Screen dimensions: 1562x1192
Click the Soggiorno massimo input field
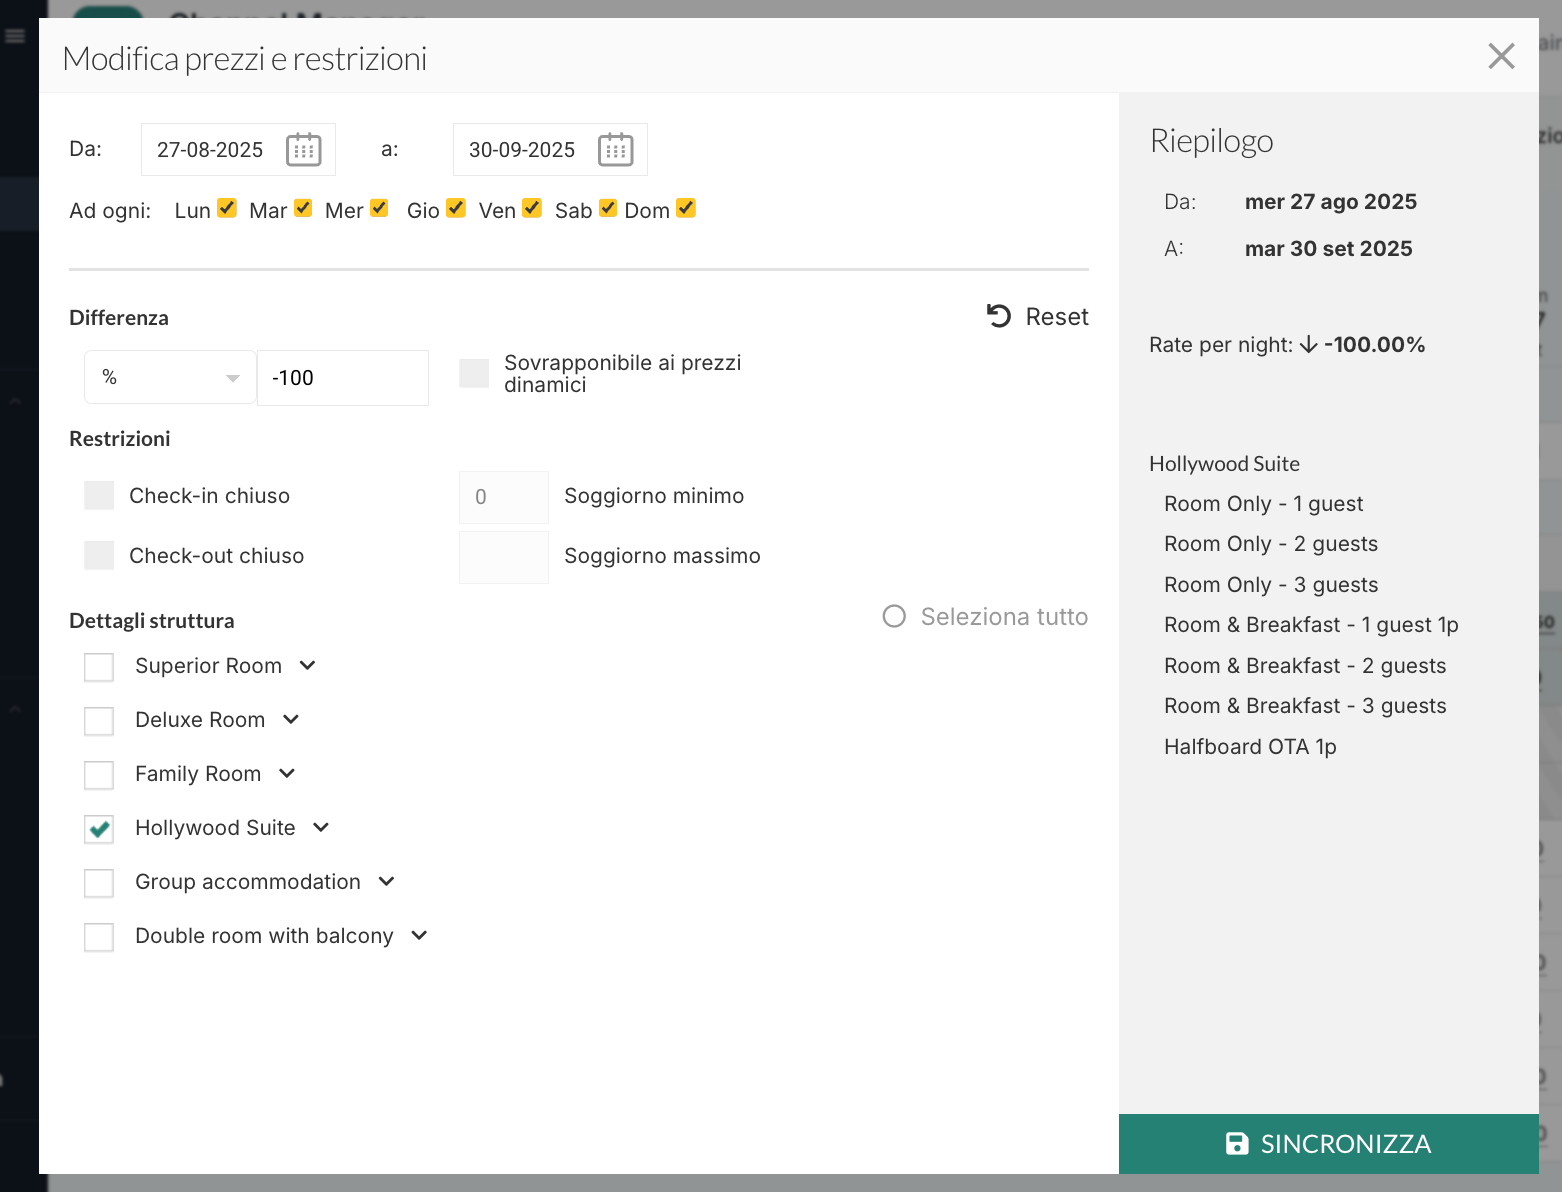pos(504,557)
